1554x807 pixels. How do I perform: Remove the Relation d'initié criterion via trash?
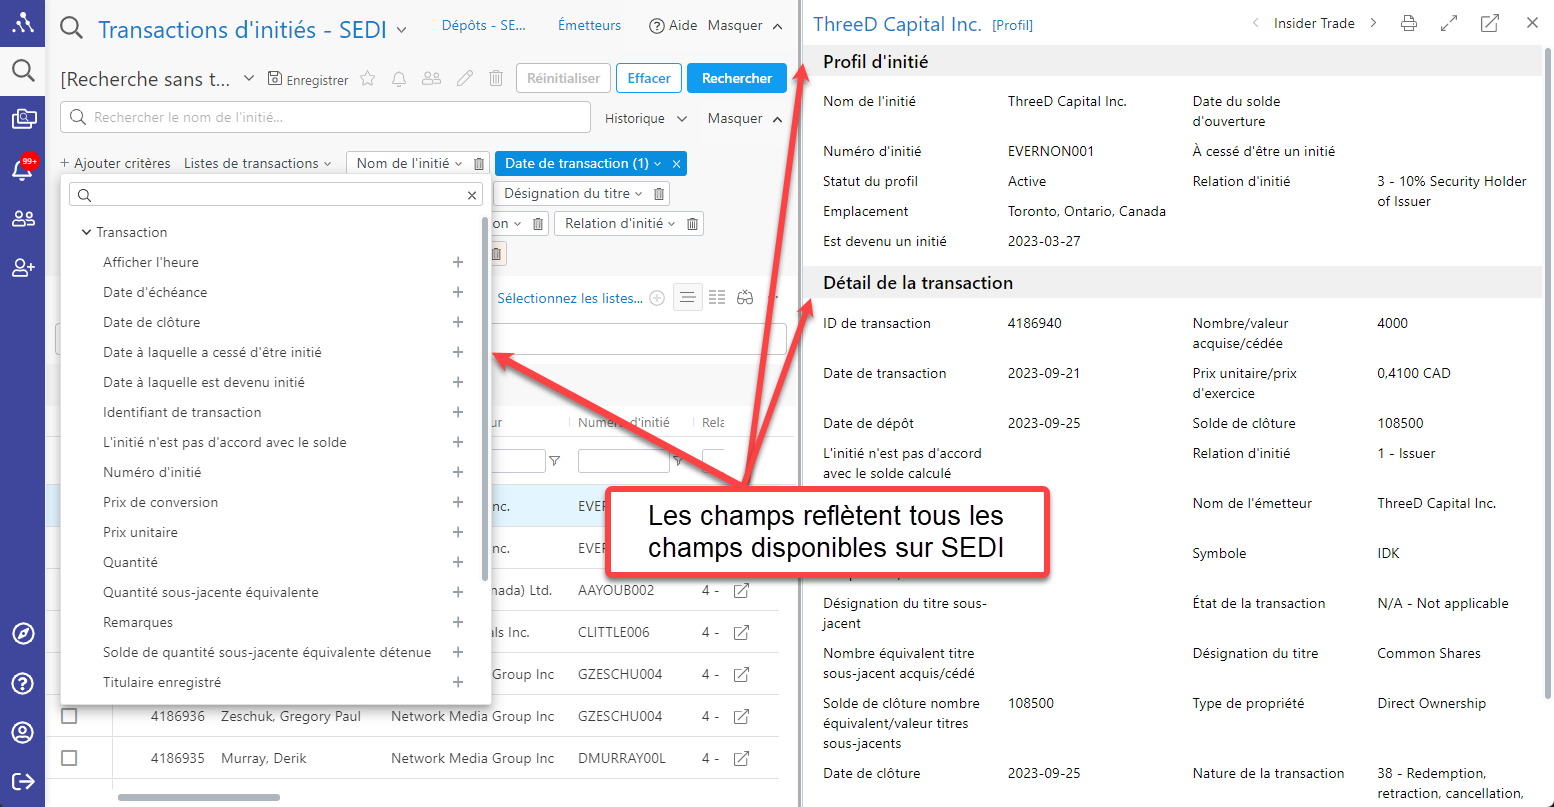692,224
